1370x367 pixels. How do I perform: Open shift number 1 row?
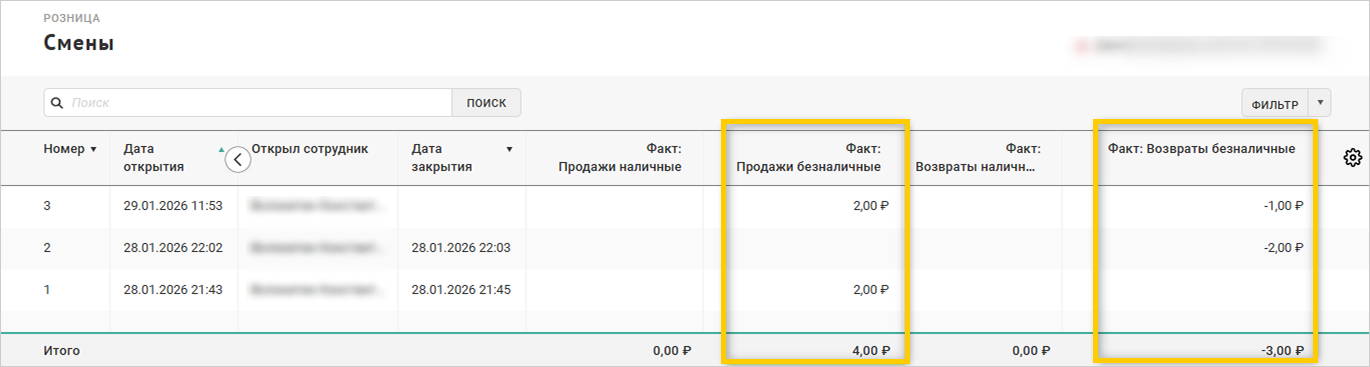(685, 289)
